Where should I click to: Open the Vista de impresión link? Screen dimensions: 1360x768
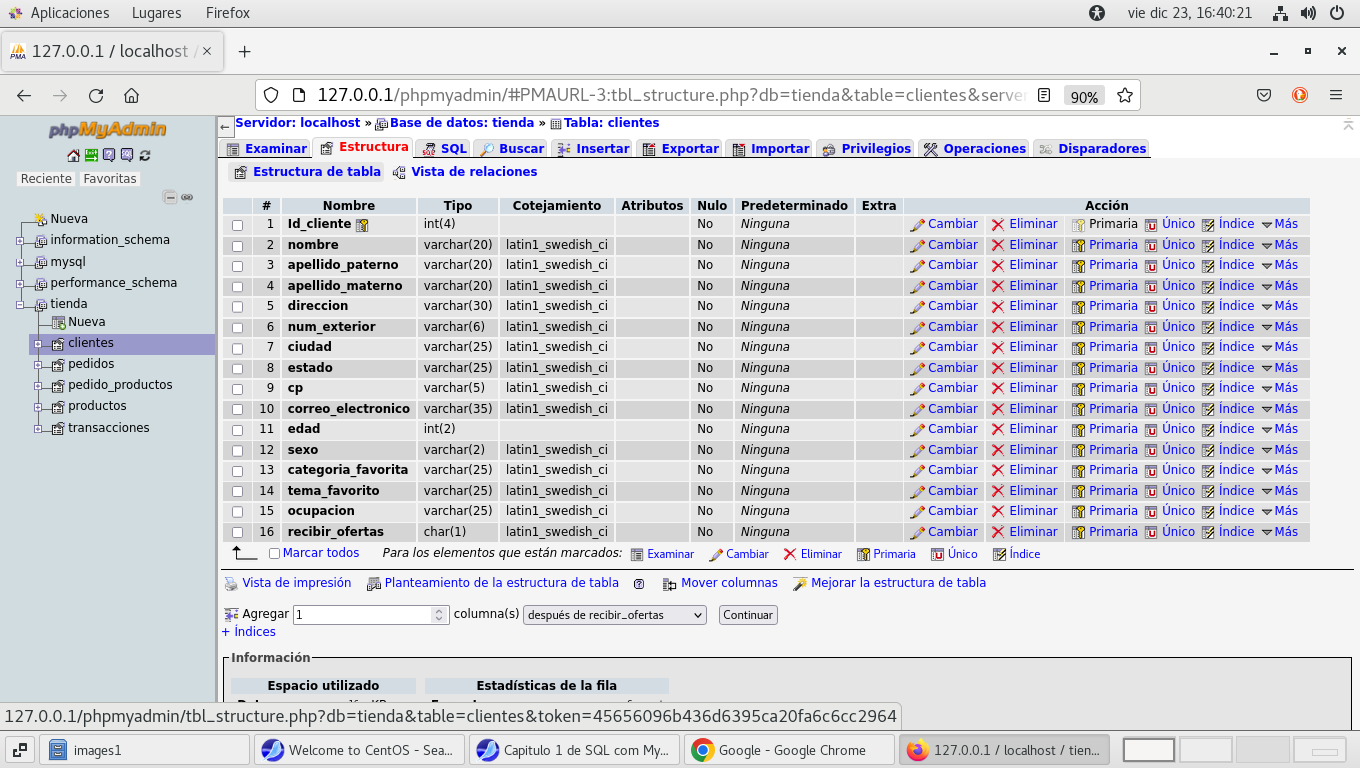pos(296,583)
